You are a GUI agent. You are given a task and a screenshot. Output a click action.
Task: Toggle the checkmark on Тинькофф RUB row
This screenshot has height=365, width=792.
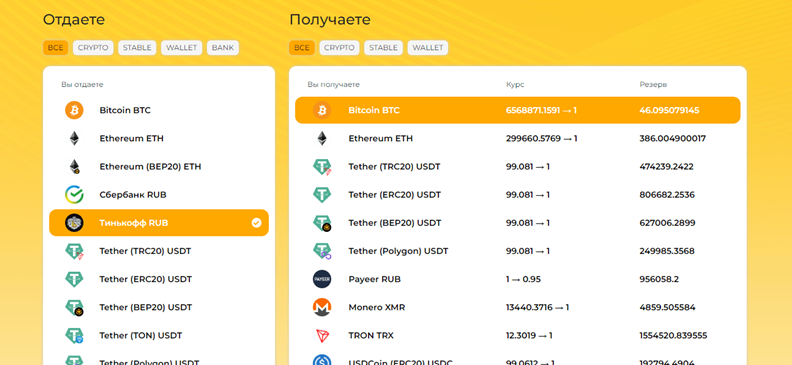[x=257, y=223]
